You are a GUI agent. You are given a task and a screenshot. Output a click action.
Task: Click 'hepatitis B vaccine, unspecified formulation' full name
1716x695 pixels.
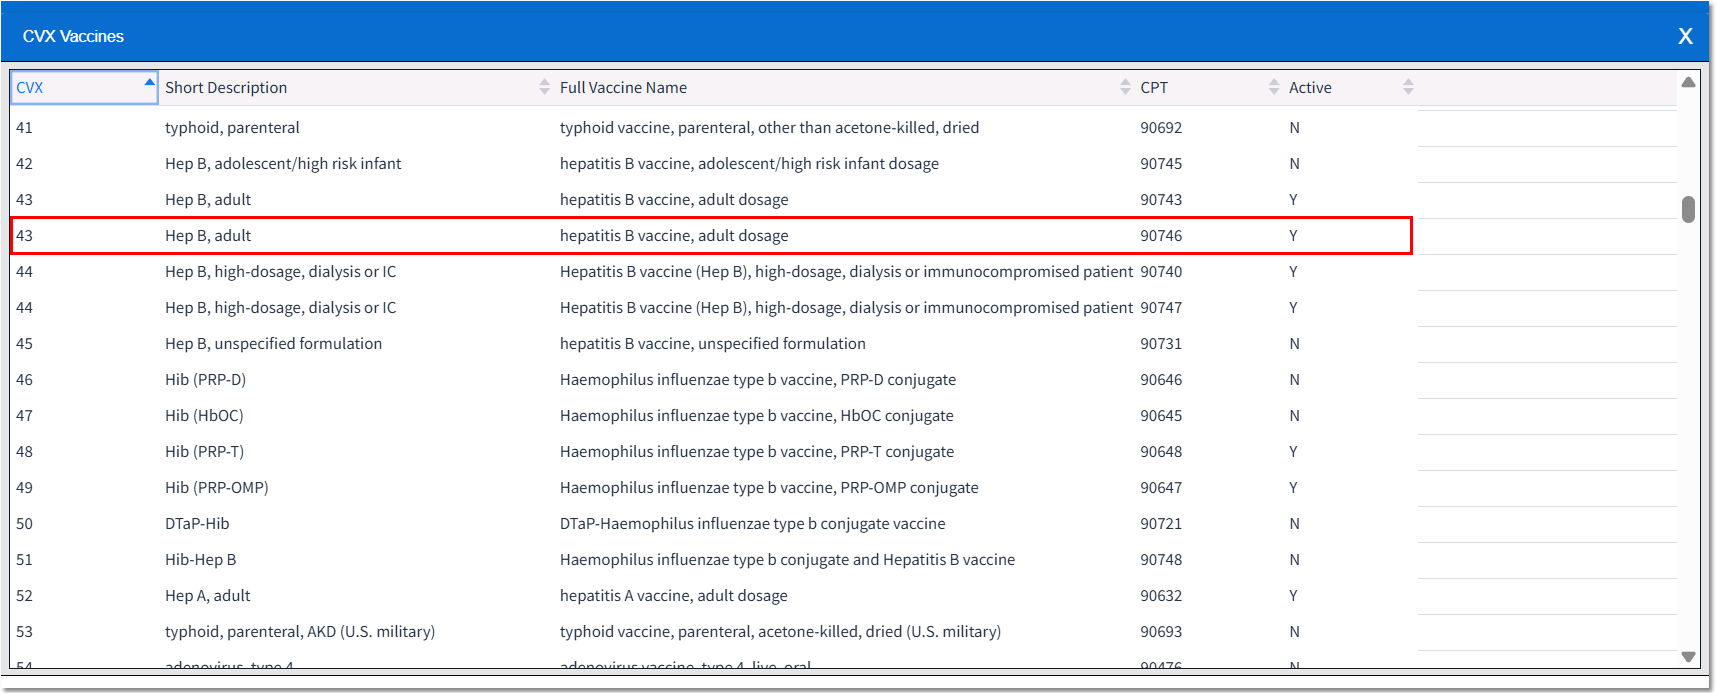(713, 343)
